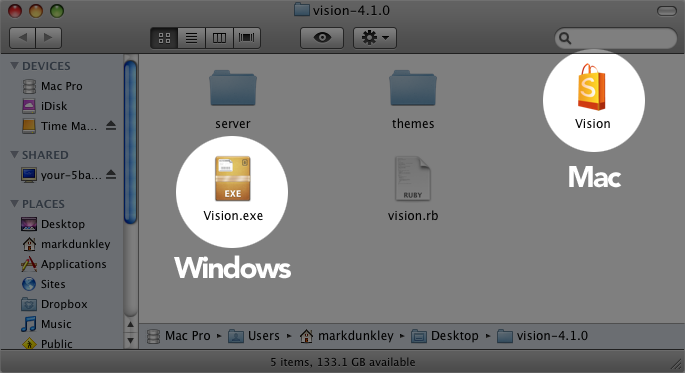Switch to column view mode
Screen dimensions: 685x373
(219, 38)
